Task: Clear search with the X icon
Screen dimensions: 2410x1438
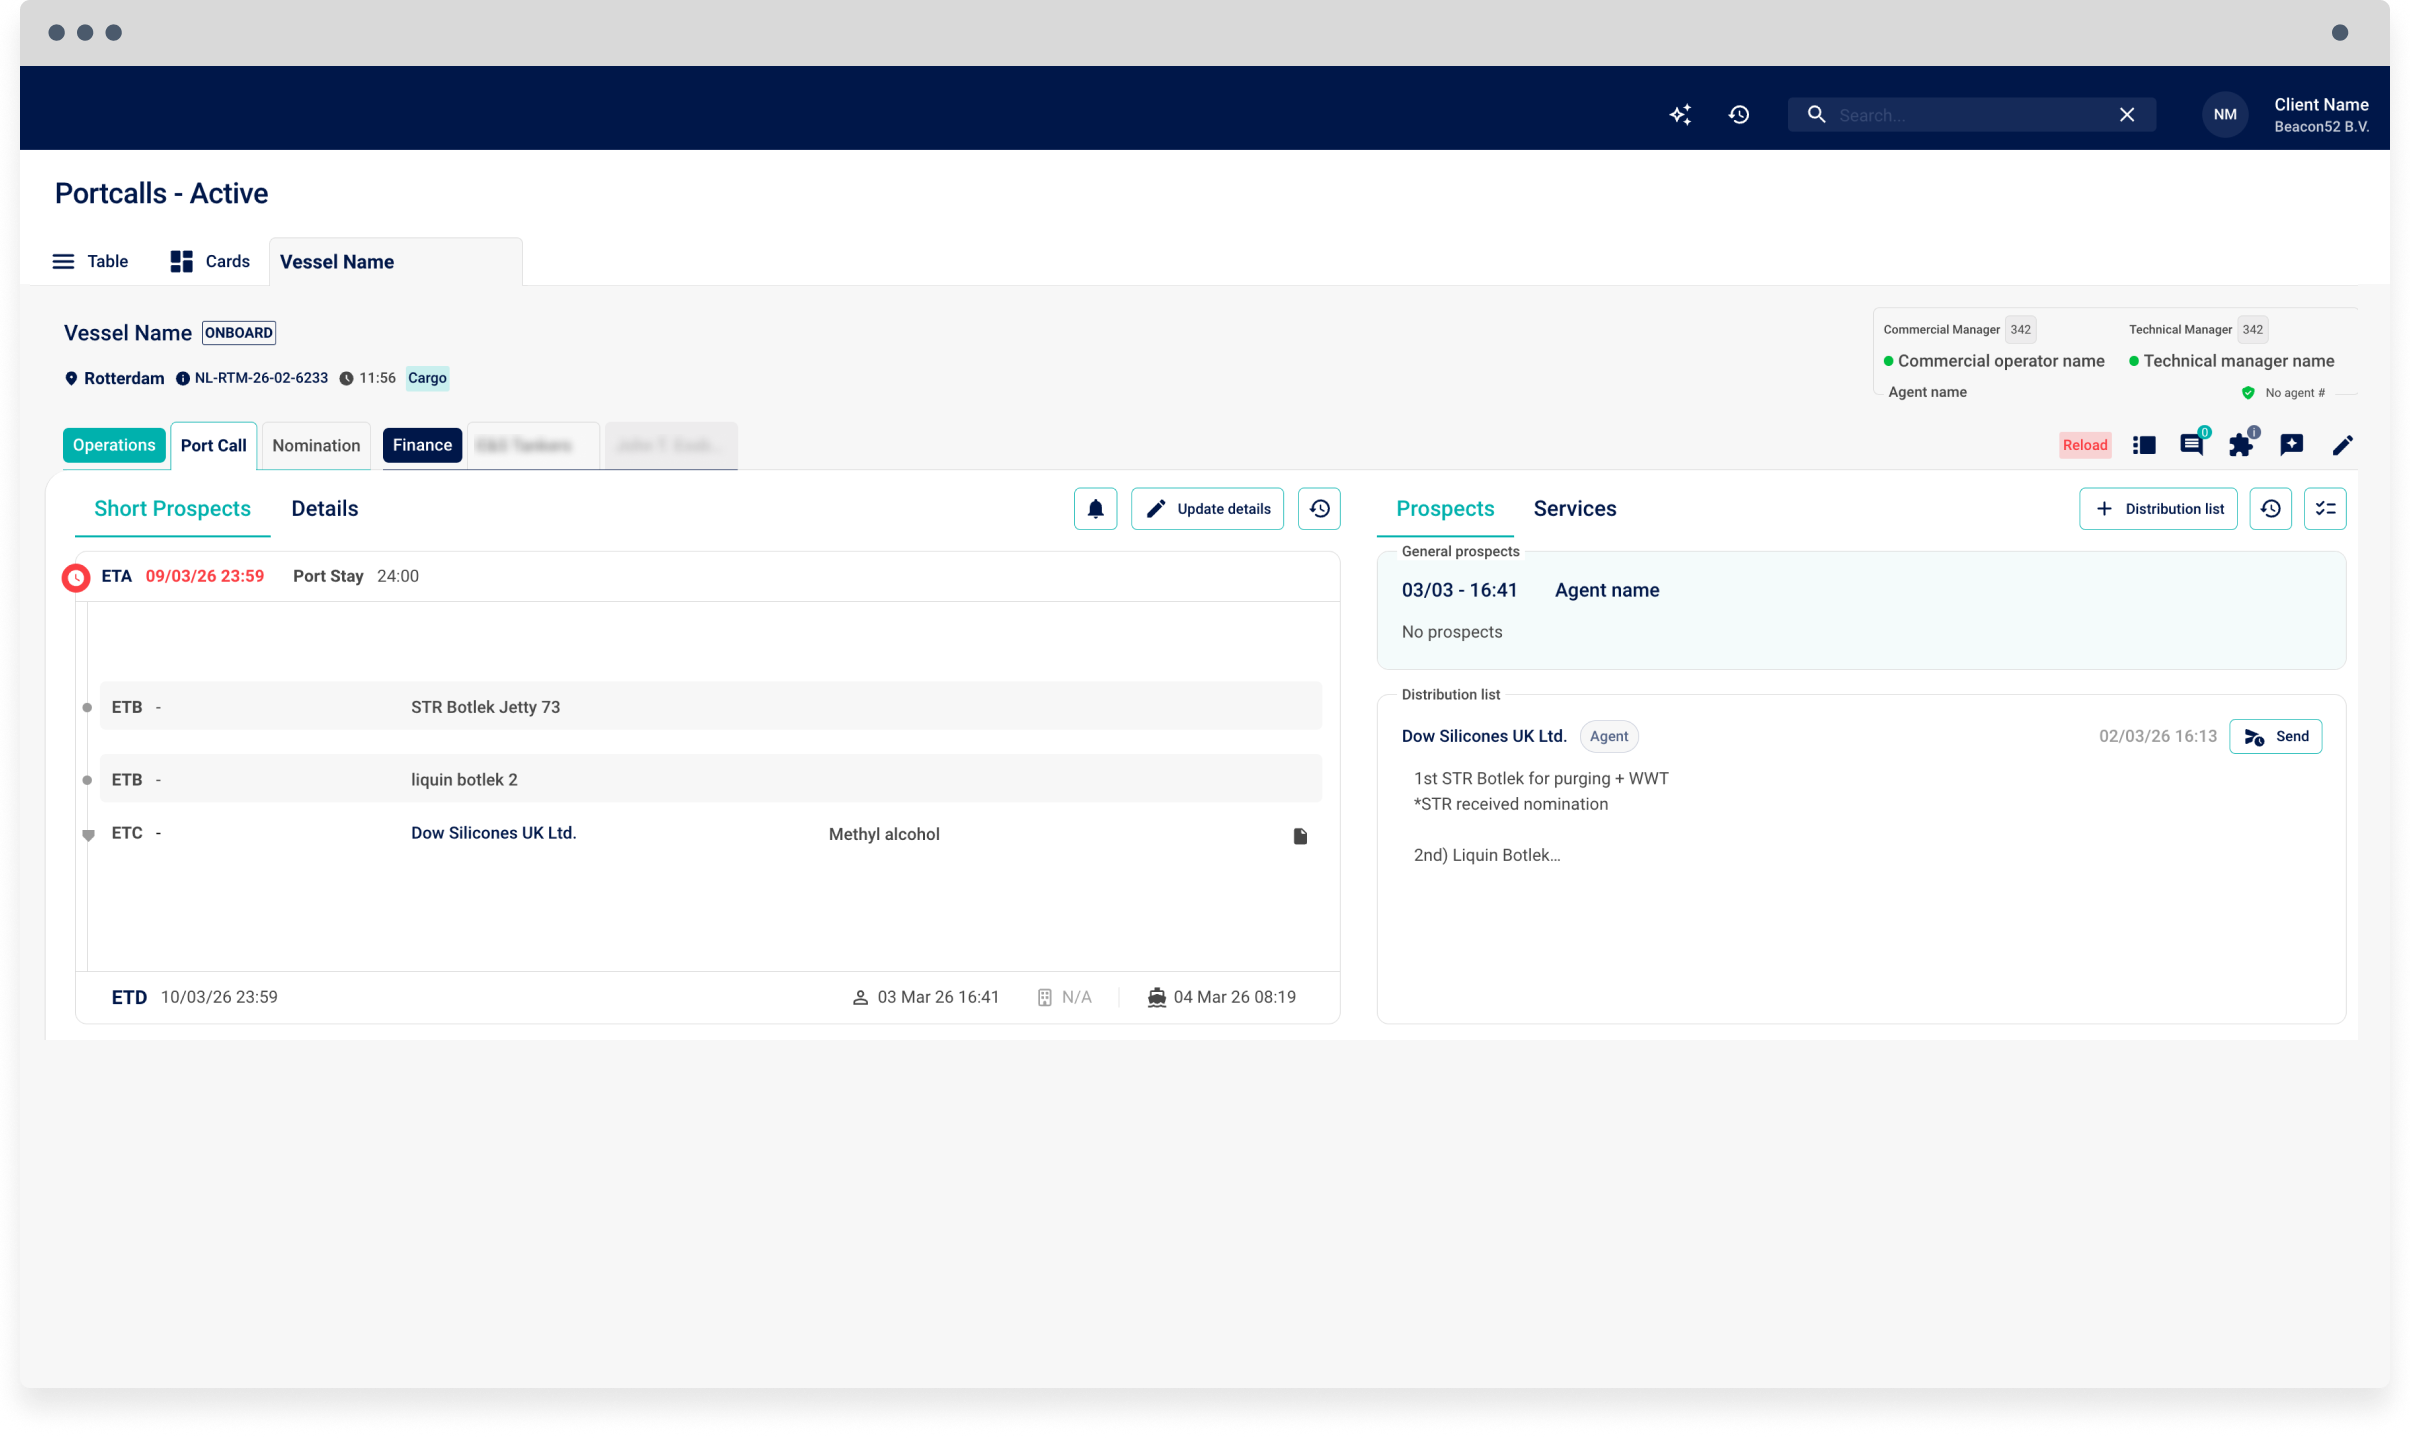Action: (x=2127, y=115)
